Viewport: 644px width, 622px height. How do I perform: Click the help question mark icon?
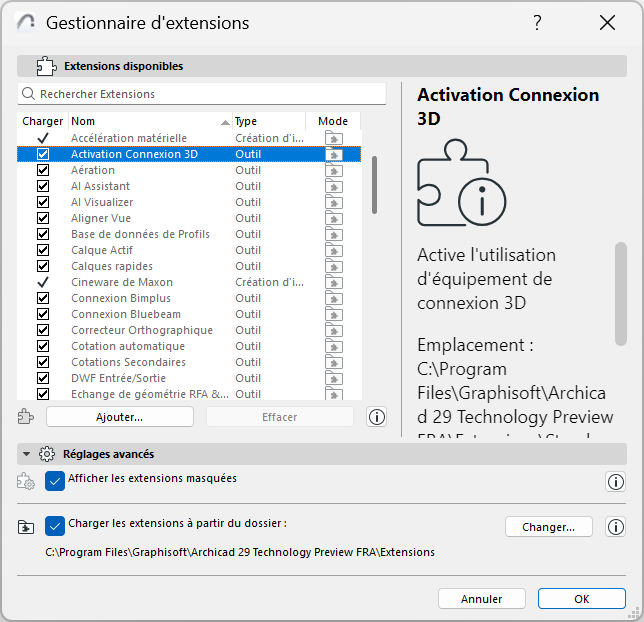point(537,23)
